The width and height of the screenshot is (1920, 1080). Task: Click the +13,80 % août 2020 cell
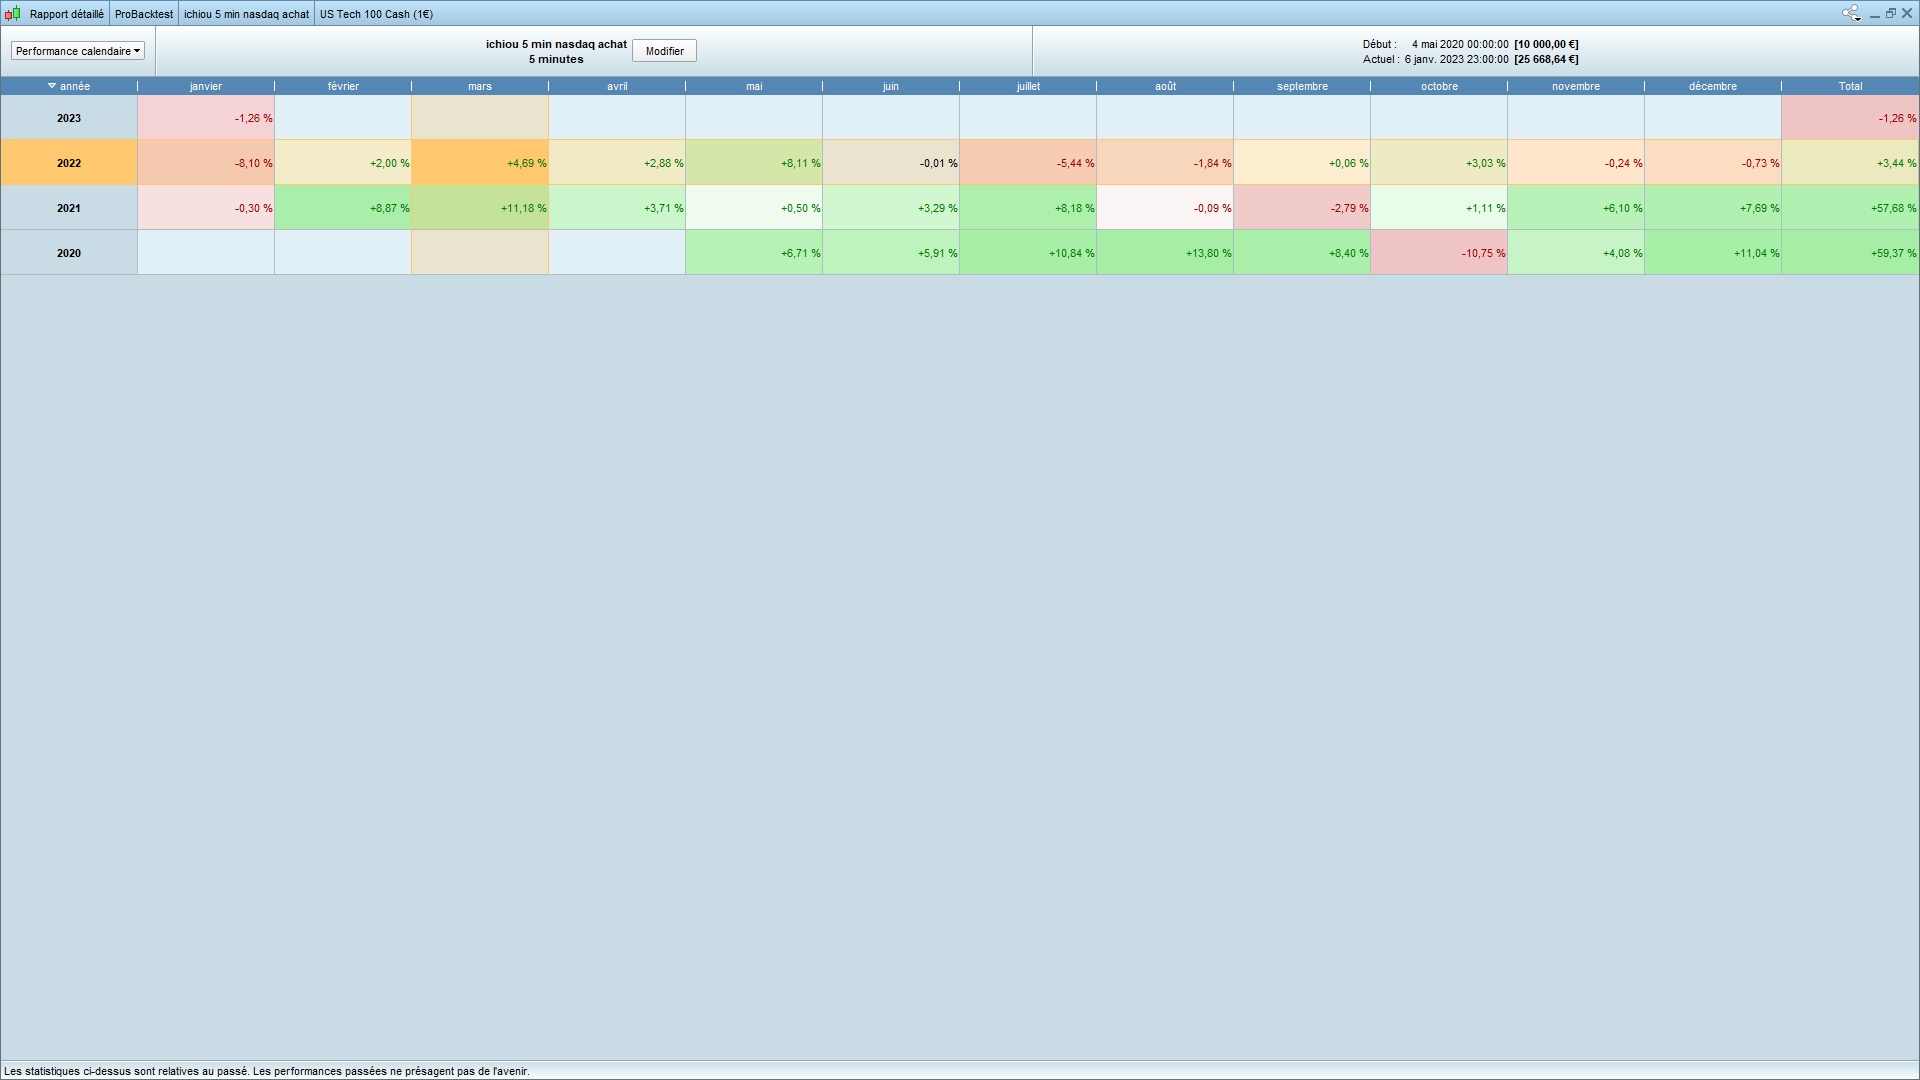coord(1165,253)
